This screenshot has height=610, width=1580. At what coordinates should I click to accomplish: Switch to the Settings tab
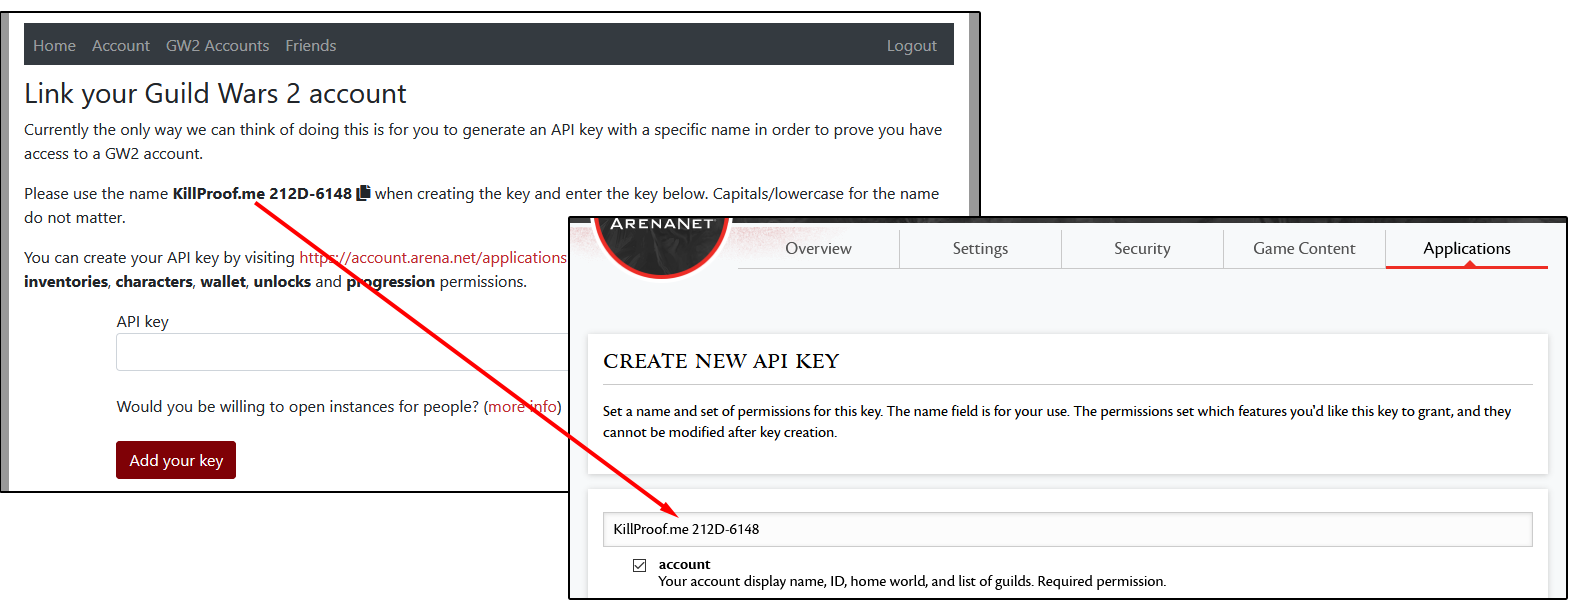pyautogui.click(x=980, y=249)
